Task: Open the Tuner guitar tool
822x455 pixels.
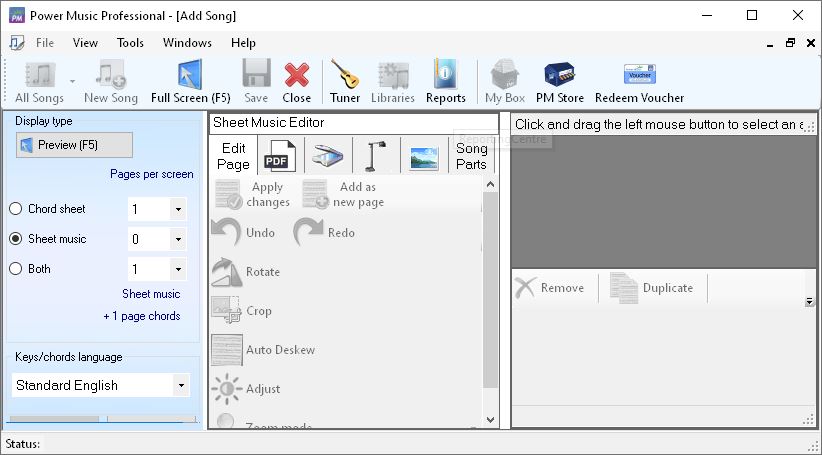Action: (x=345, y=81)
